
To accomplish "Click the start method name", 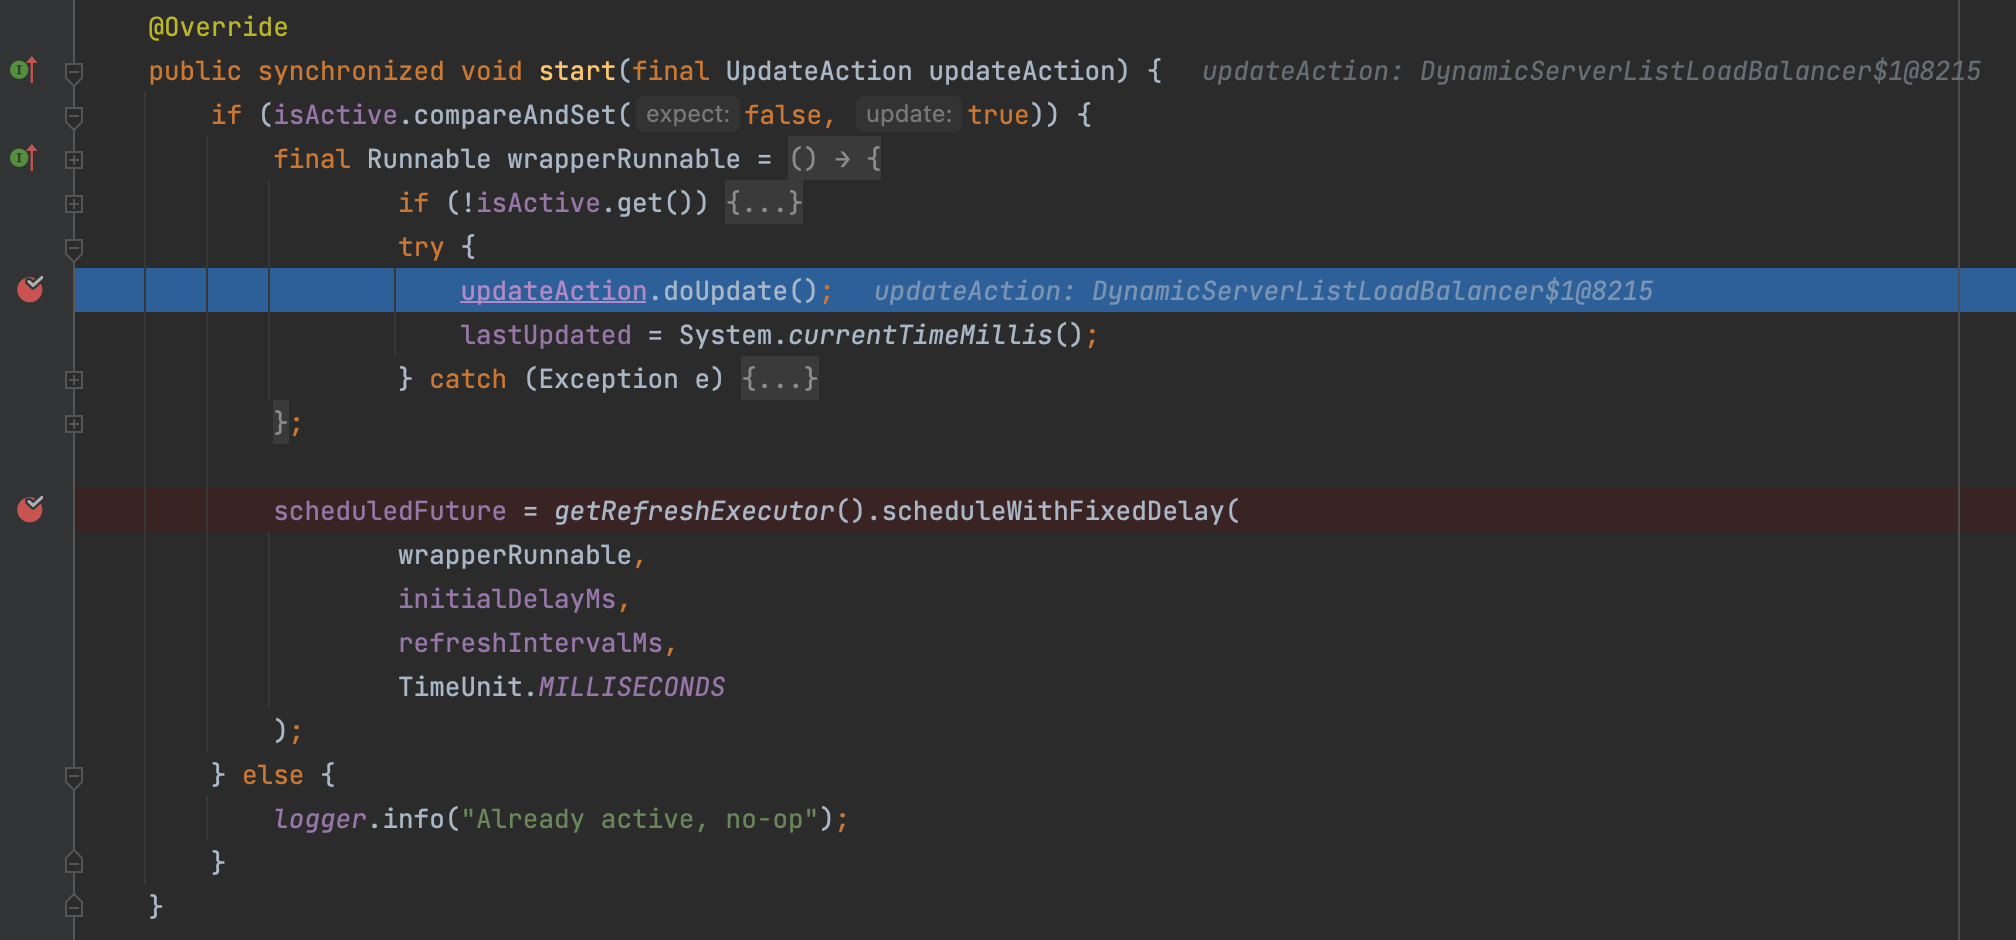I will tap(577, 71).
